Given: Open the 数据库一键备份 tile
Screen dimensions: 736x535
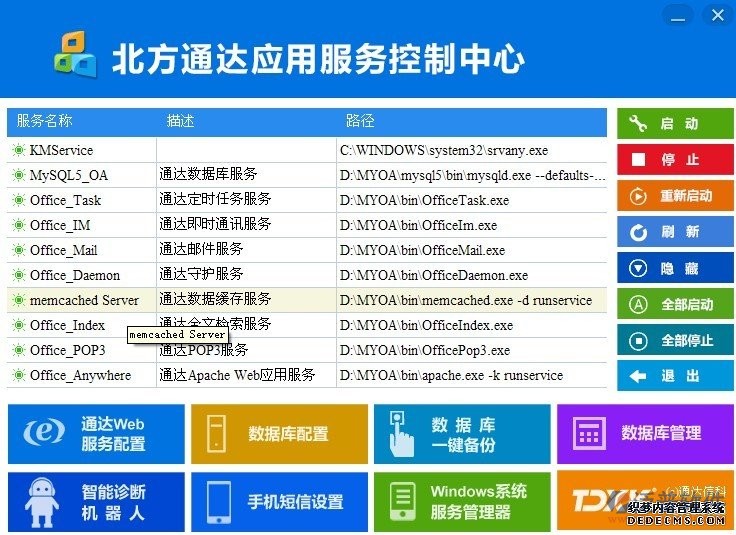Looking at the screenshot, I should coord(462,434).
